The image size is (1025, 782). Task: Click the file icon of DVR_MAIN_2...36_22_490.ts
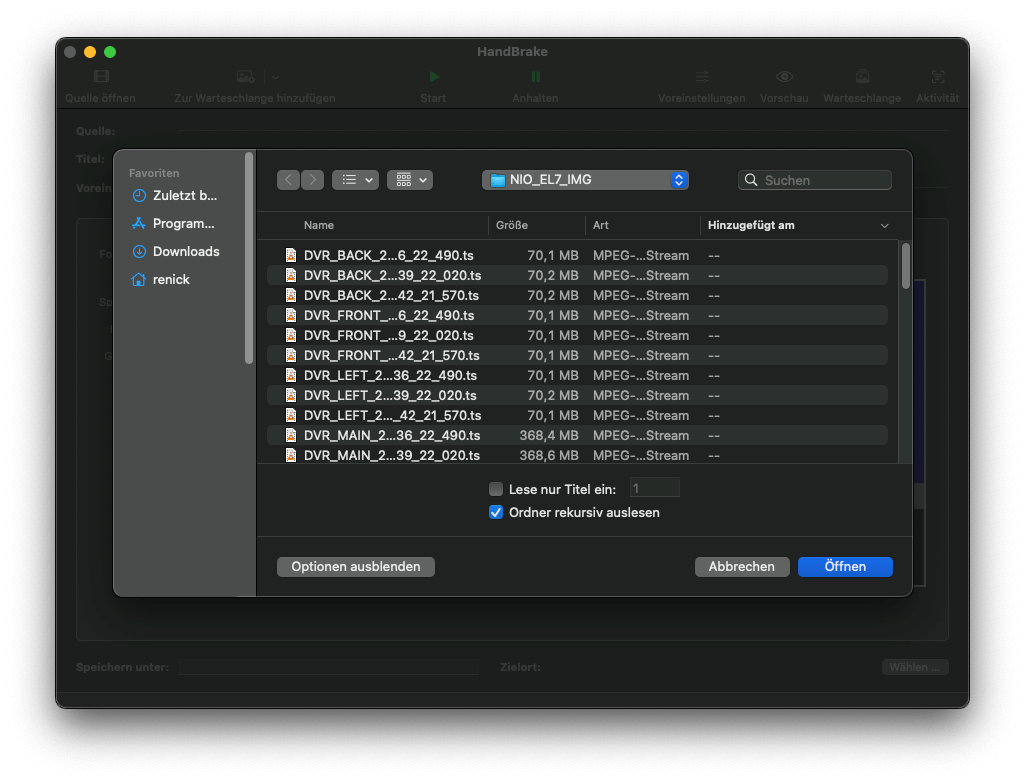pos(291,435)
